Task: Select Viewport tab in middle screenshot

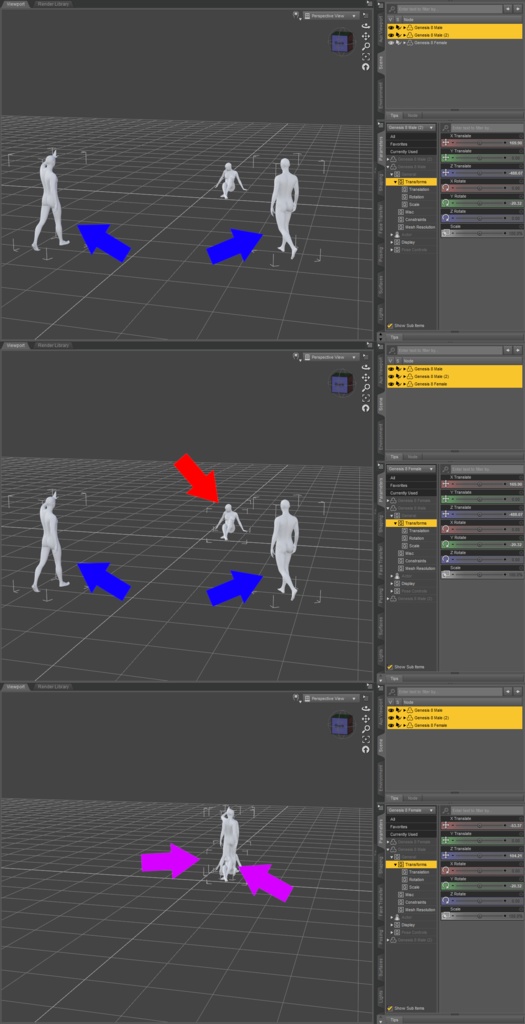Action: click(14, 345)
